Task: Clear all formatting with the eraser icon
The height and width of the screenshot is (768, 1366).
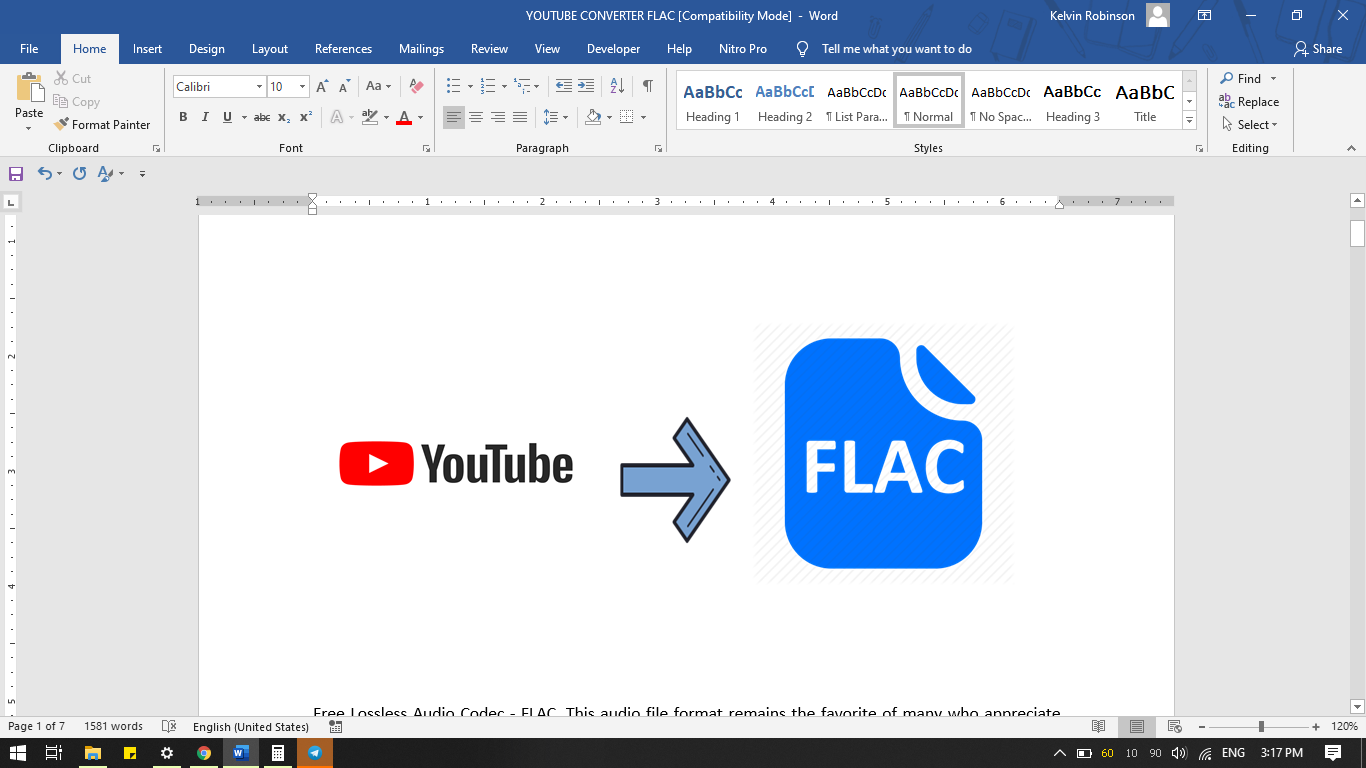Action: (417, 87)
